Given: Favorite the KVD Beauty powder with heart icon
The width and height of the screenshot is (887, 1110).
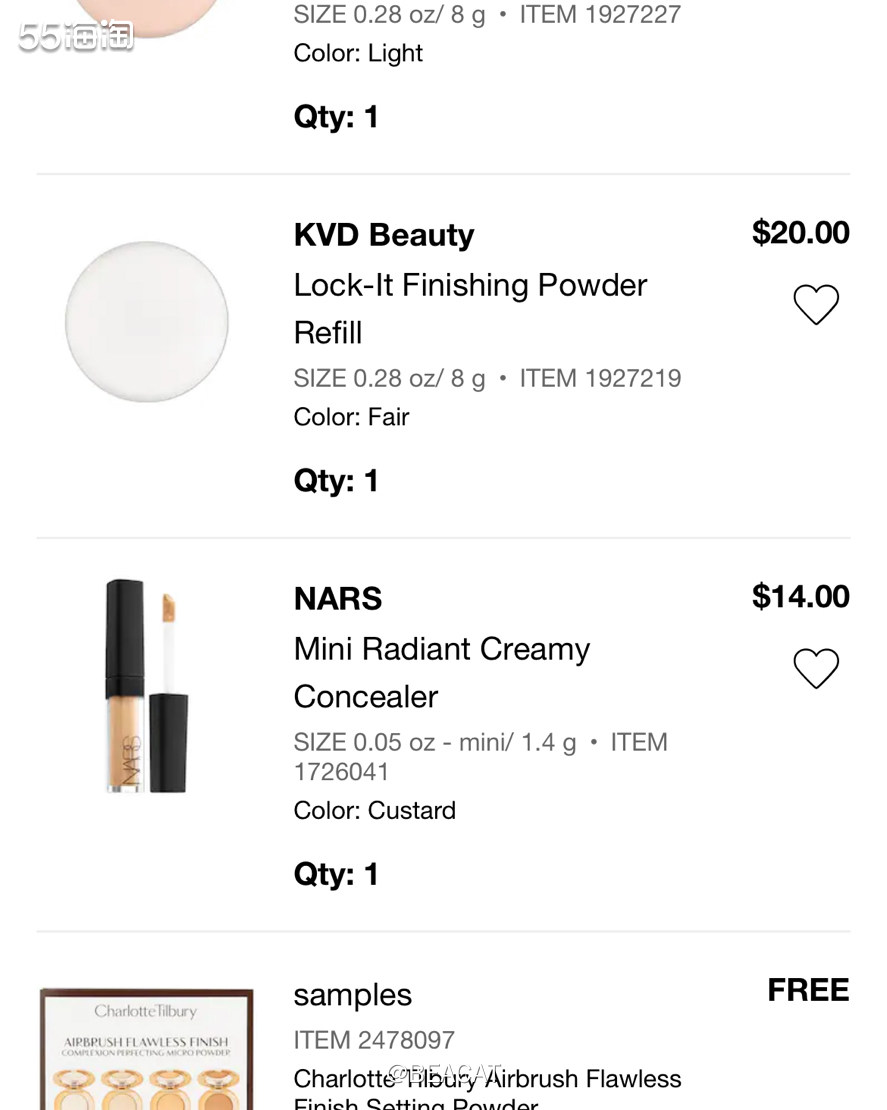Looking at the screenshot, I should [816, 305].
